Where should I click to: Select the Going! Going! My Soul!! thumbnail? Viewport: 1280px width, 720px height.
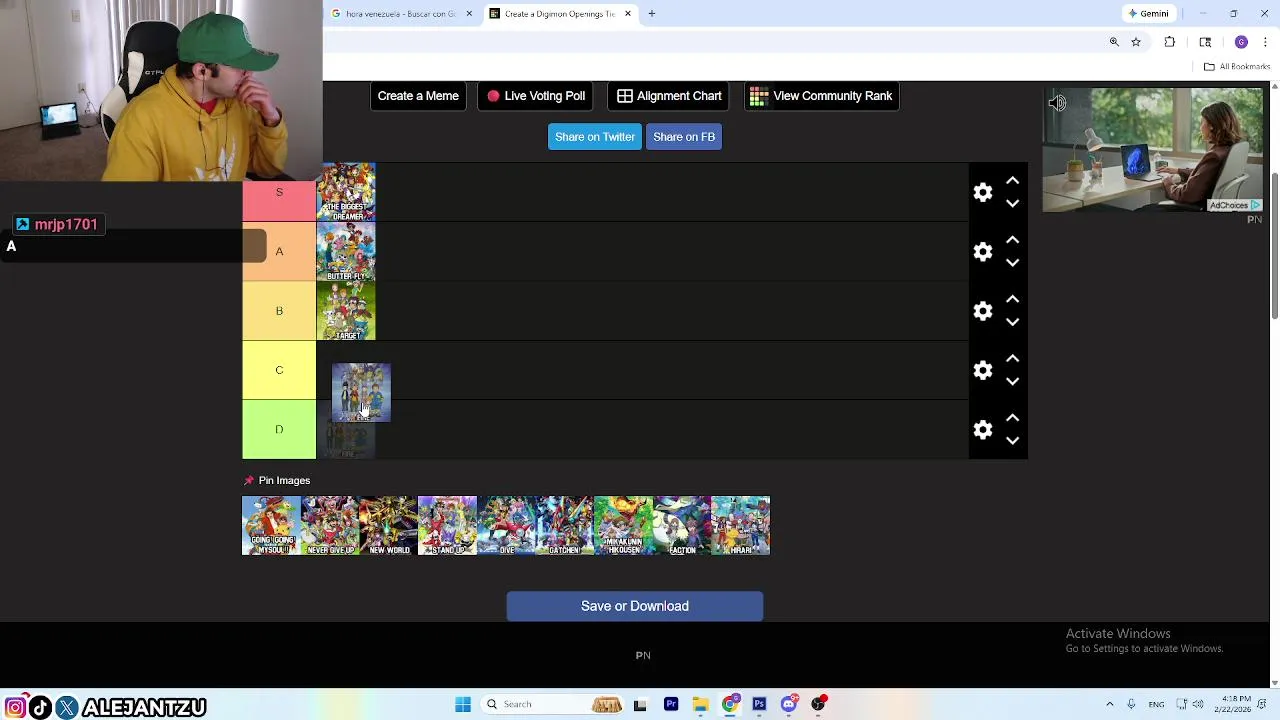tap(271, 526)
